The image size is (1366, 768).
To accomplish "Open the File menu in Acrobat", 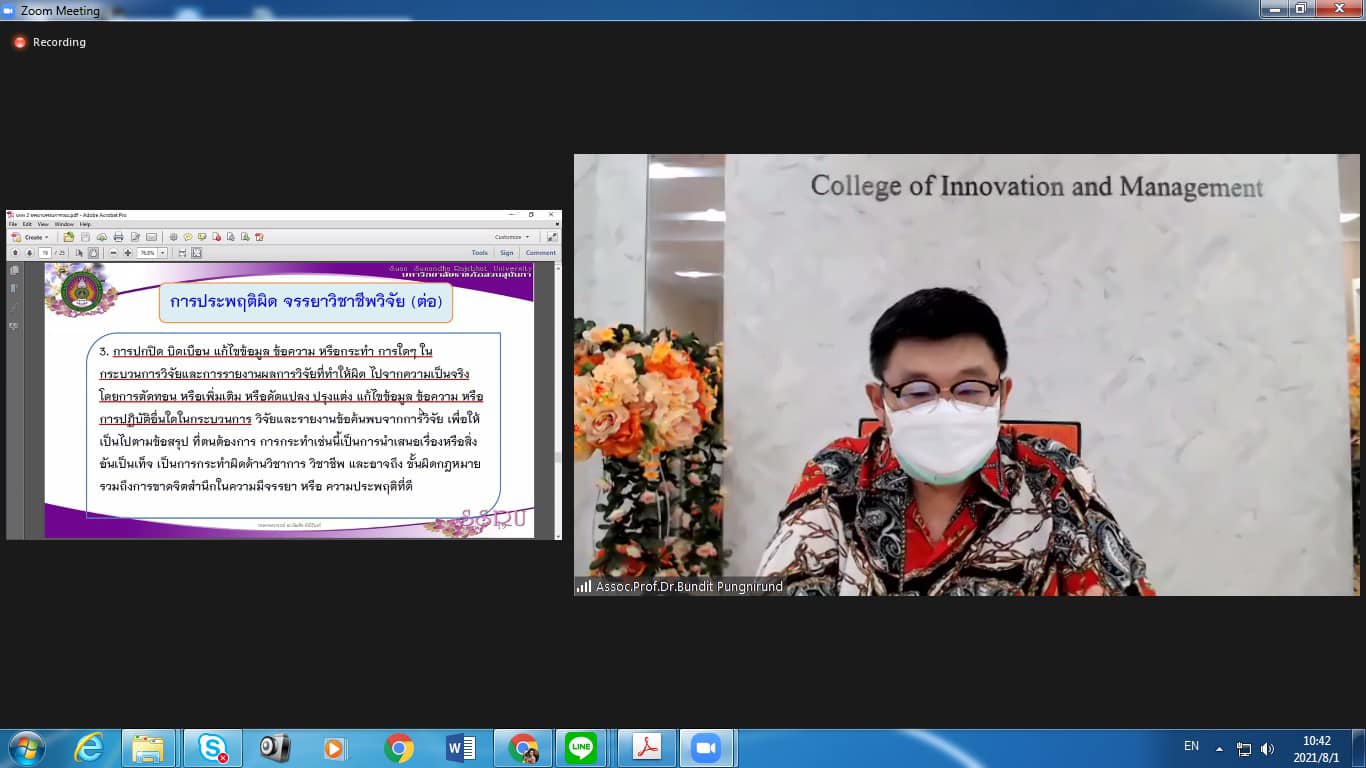I will (13, 224).
